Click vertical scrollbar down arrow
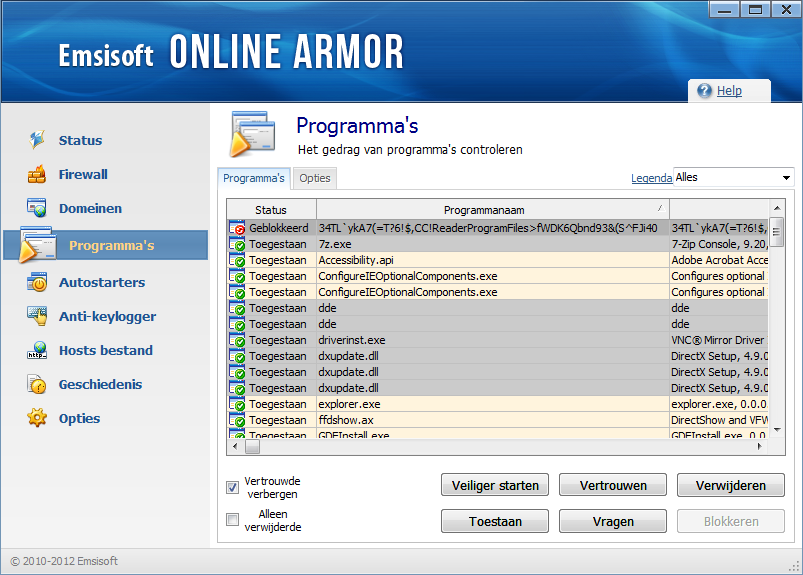The height and width of the screenshot is (575, 803). (777, 430)
